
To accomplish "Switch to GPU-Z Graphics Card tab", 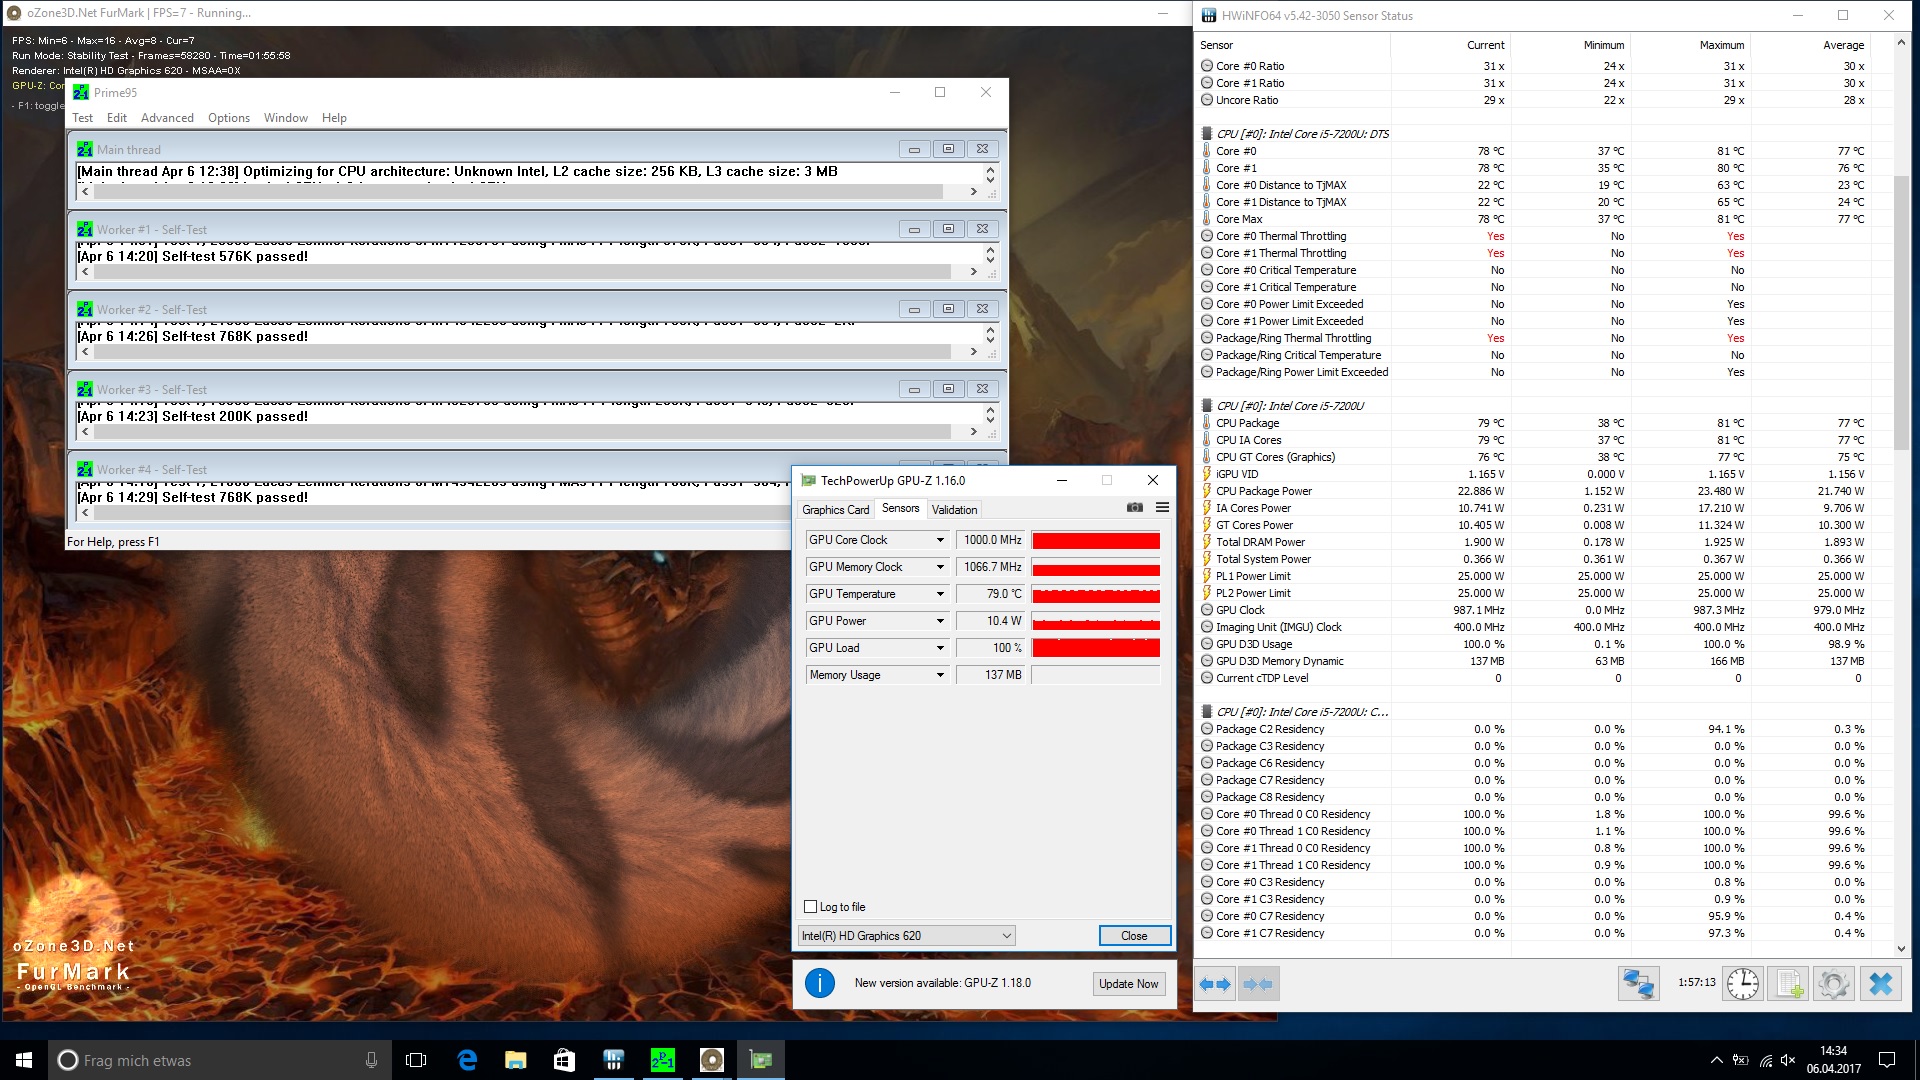I will tap(835, 510).
